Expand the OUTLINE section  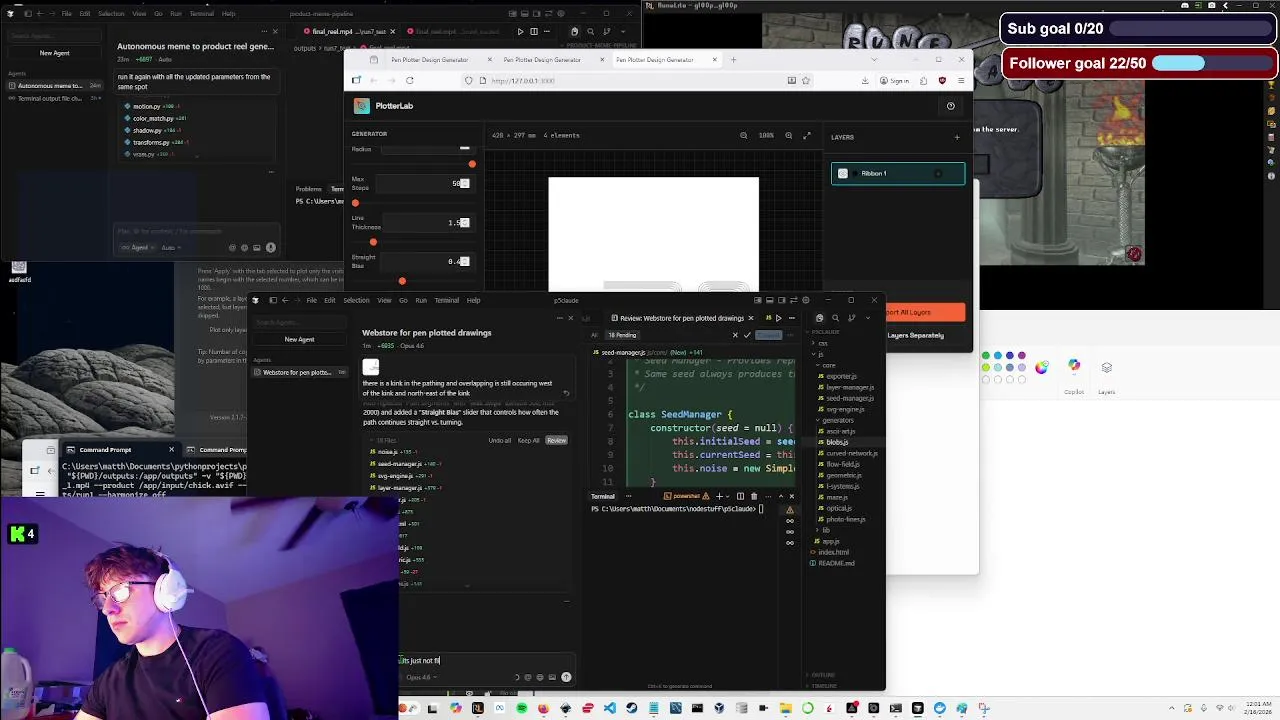(823, 675)
